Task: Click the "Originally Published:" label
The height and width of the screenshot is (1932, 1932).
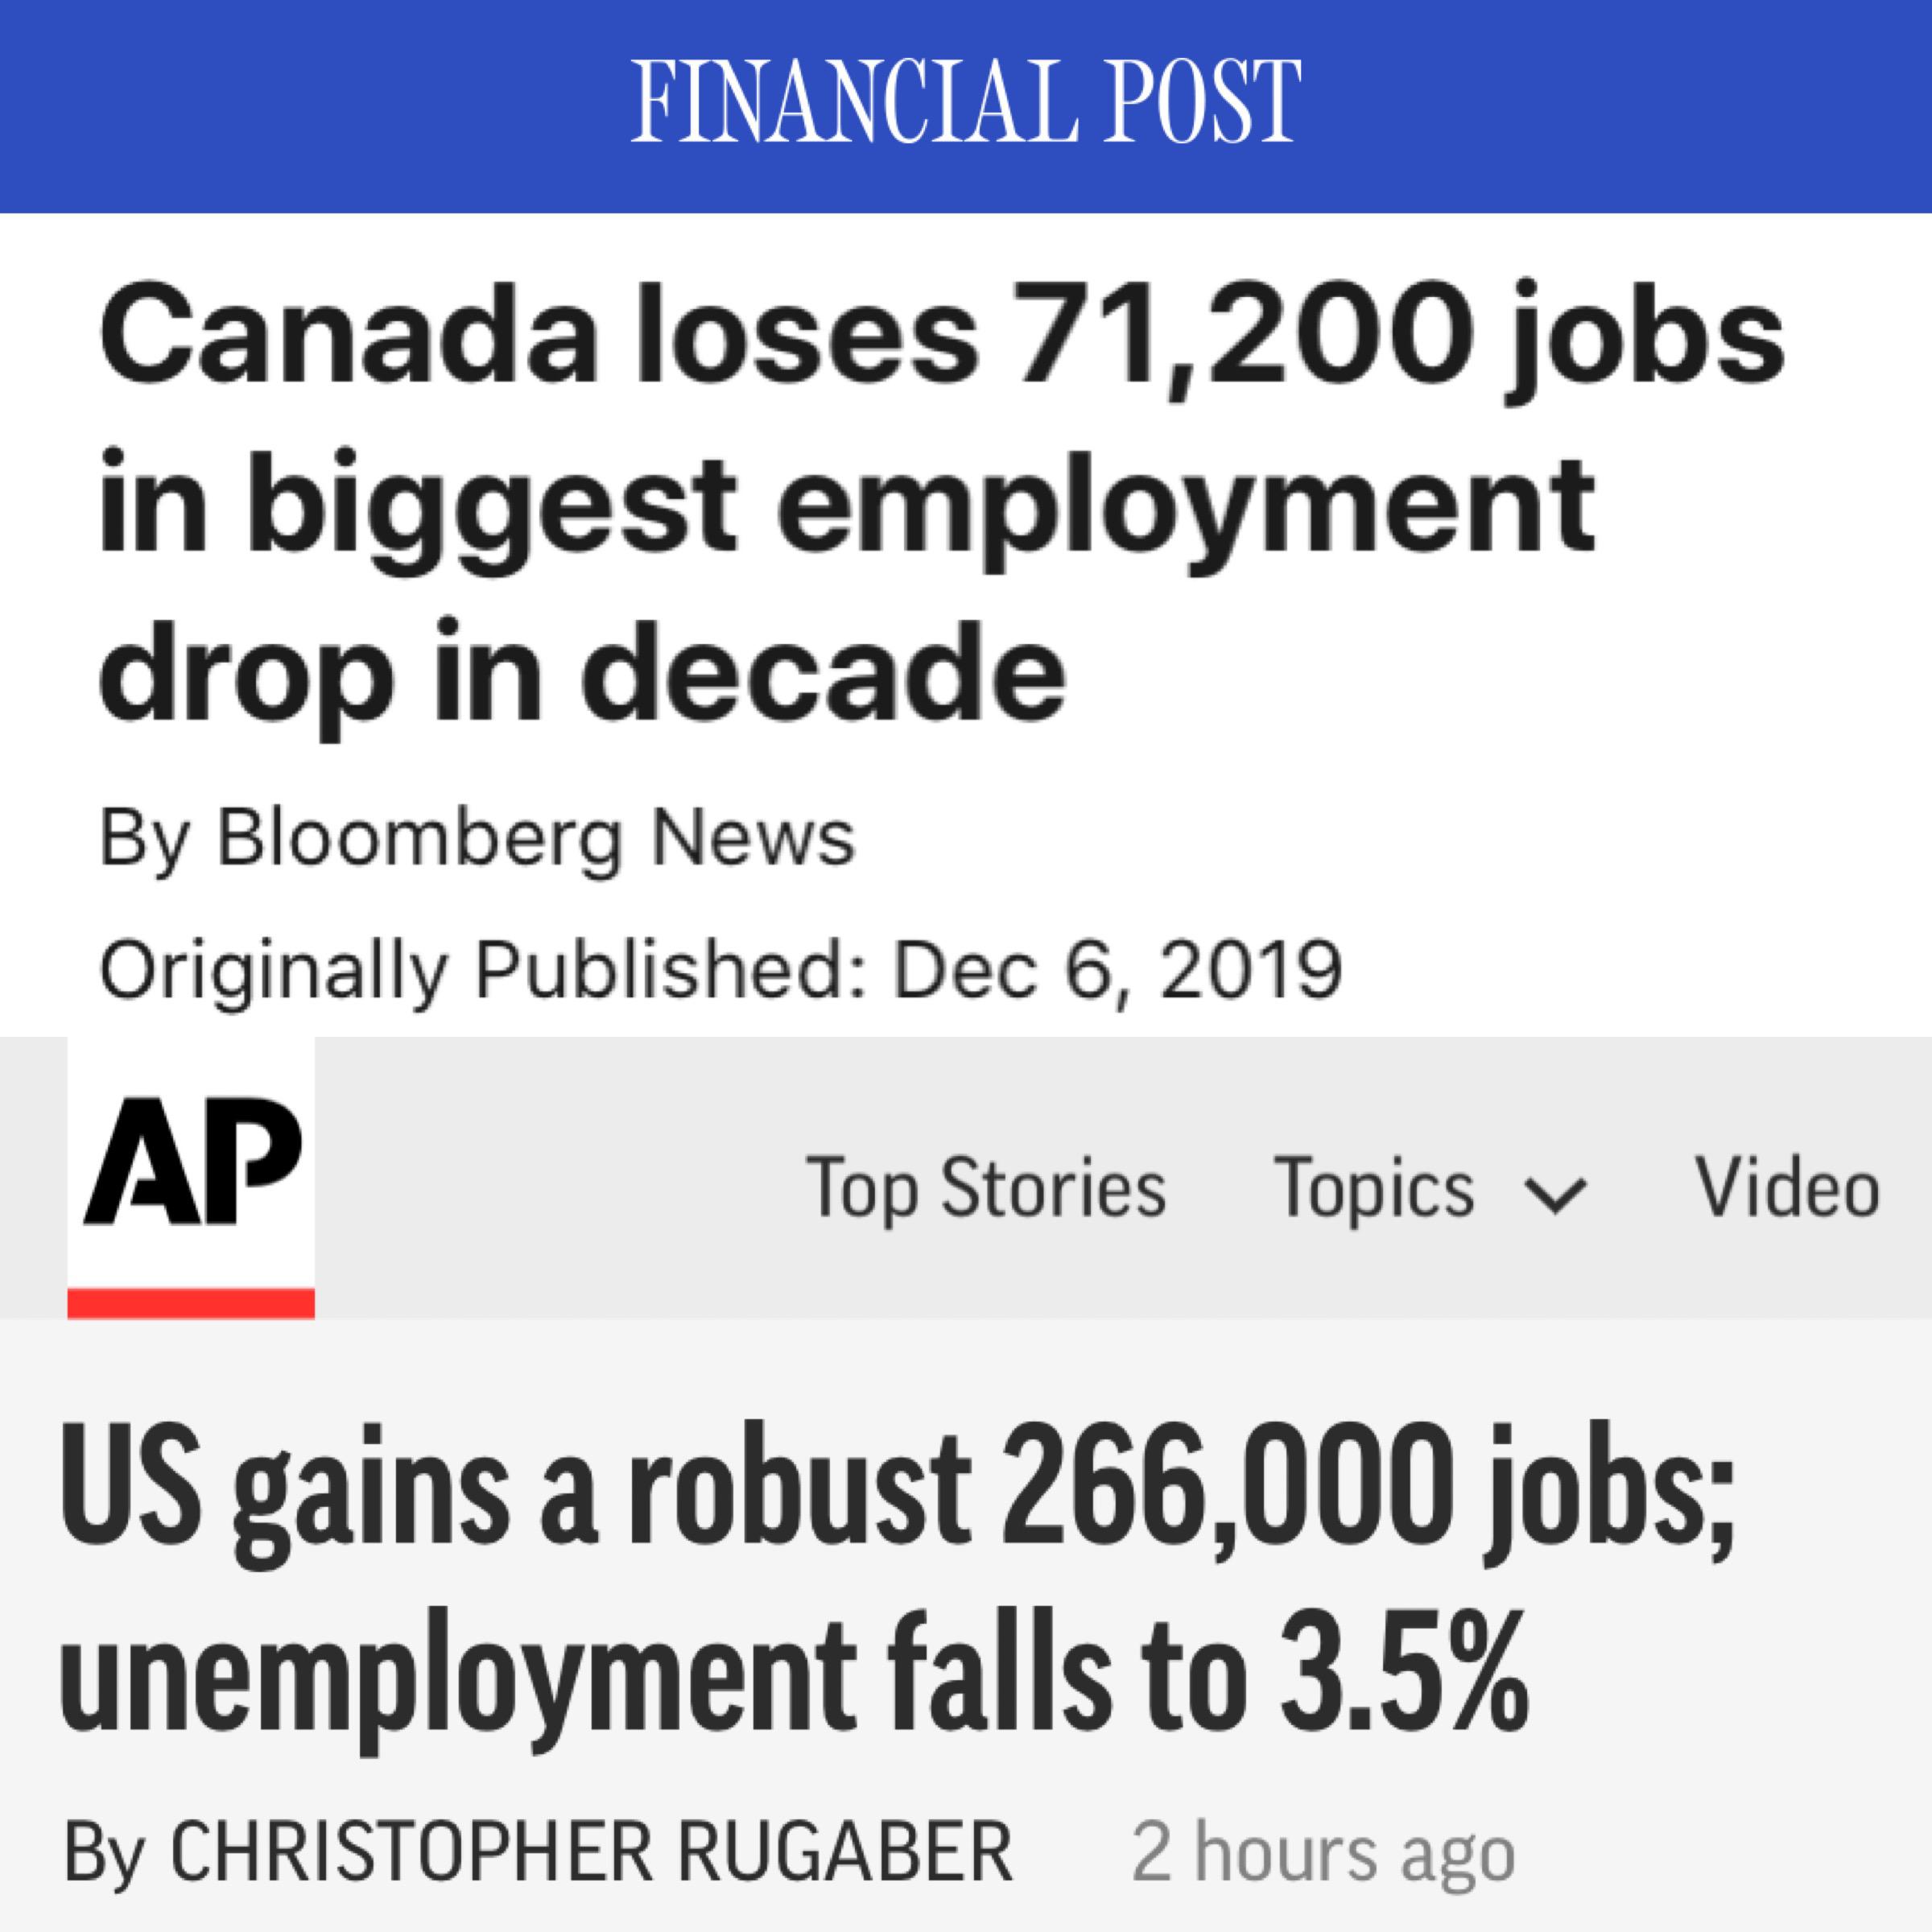Action: click(484, 970)
